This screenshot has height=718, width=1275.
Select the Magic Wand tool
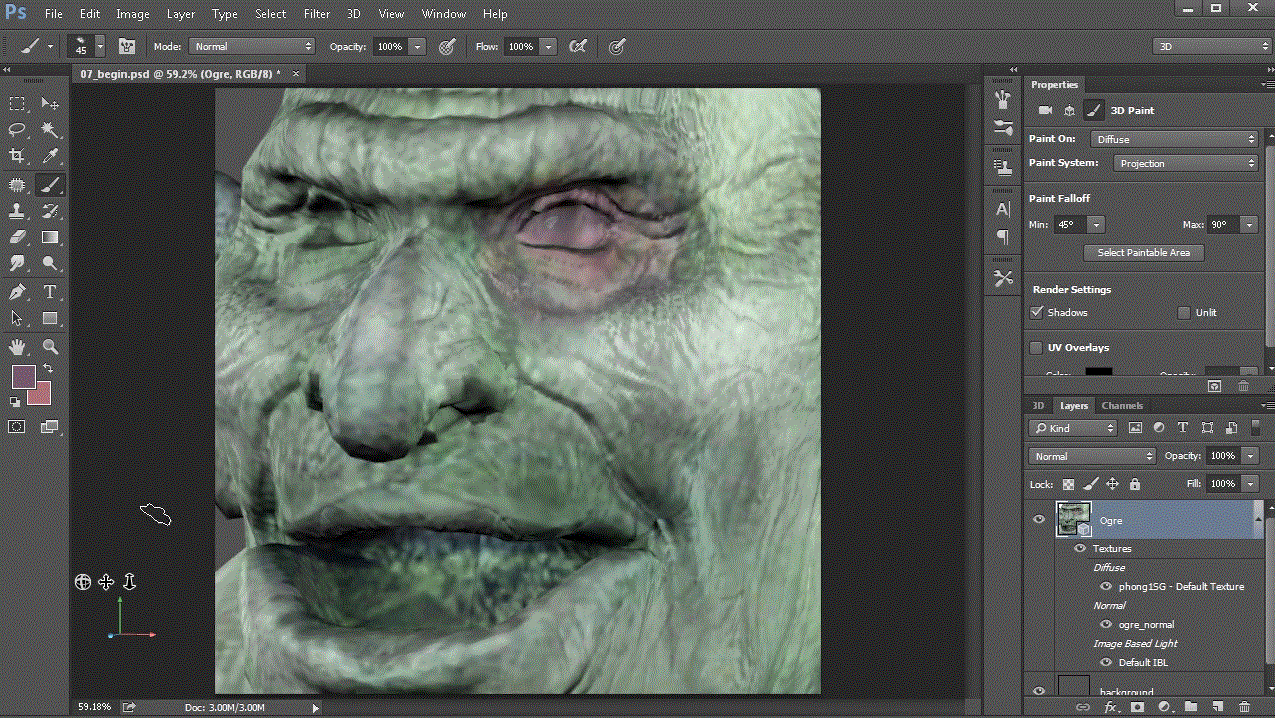click(x=50, y=130)
